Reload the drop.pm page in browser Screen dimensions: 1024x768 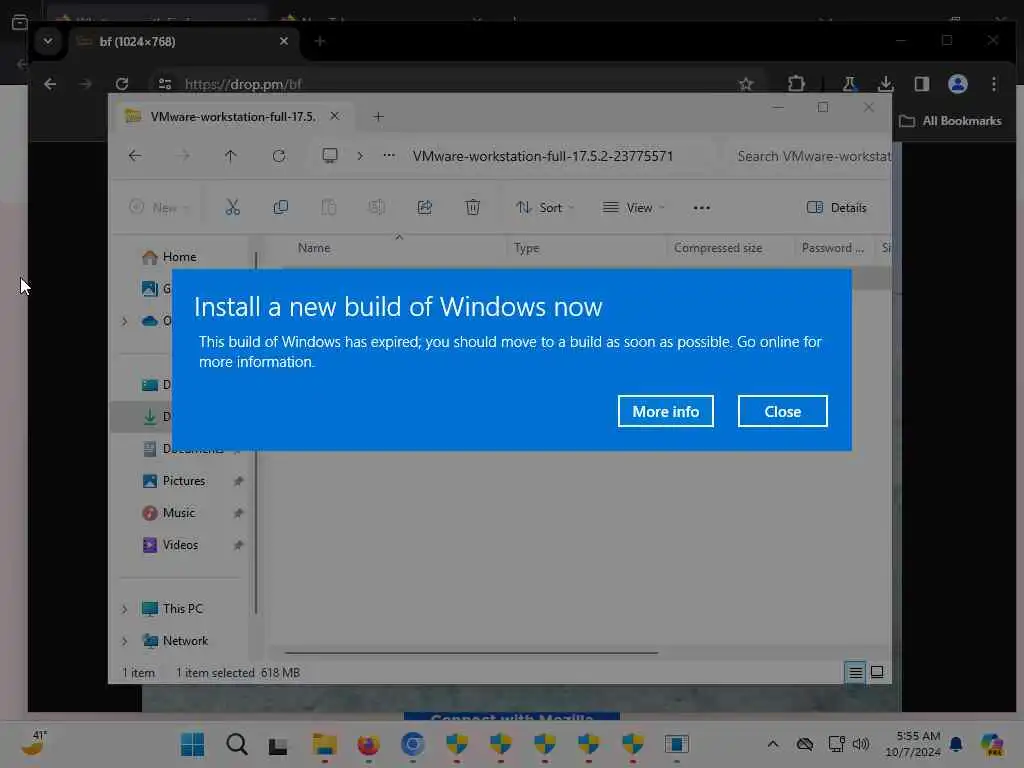(121, 84)
